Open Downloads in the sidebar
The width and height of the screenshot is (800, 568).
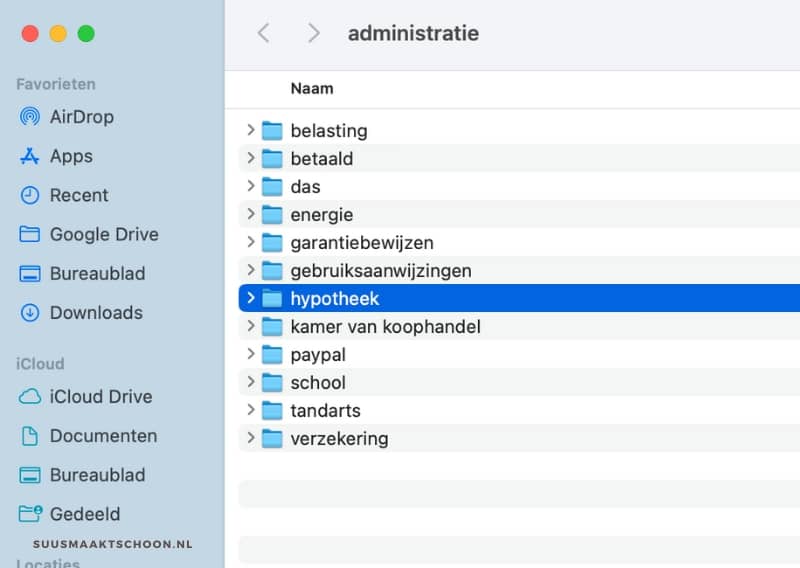tap(95, 312)
